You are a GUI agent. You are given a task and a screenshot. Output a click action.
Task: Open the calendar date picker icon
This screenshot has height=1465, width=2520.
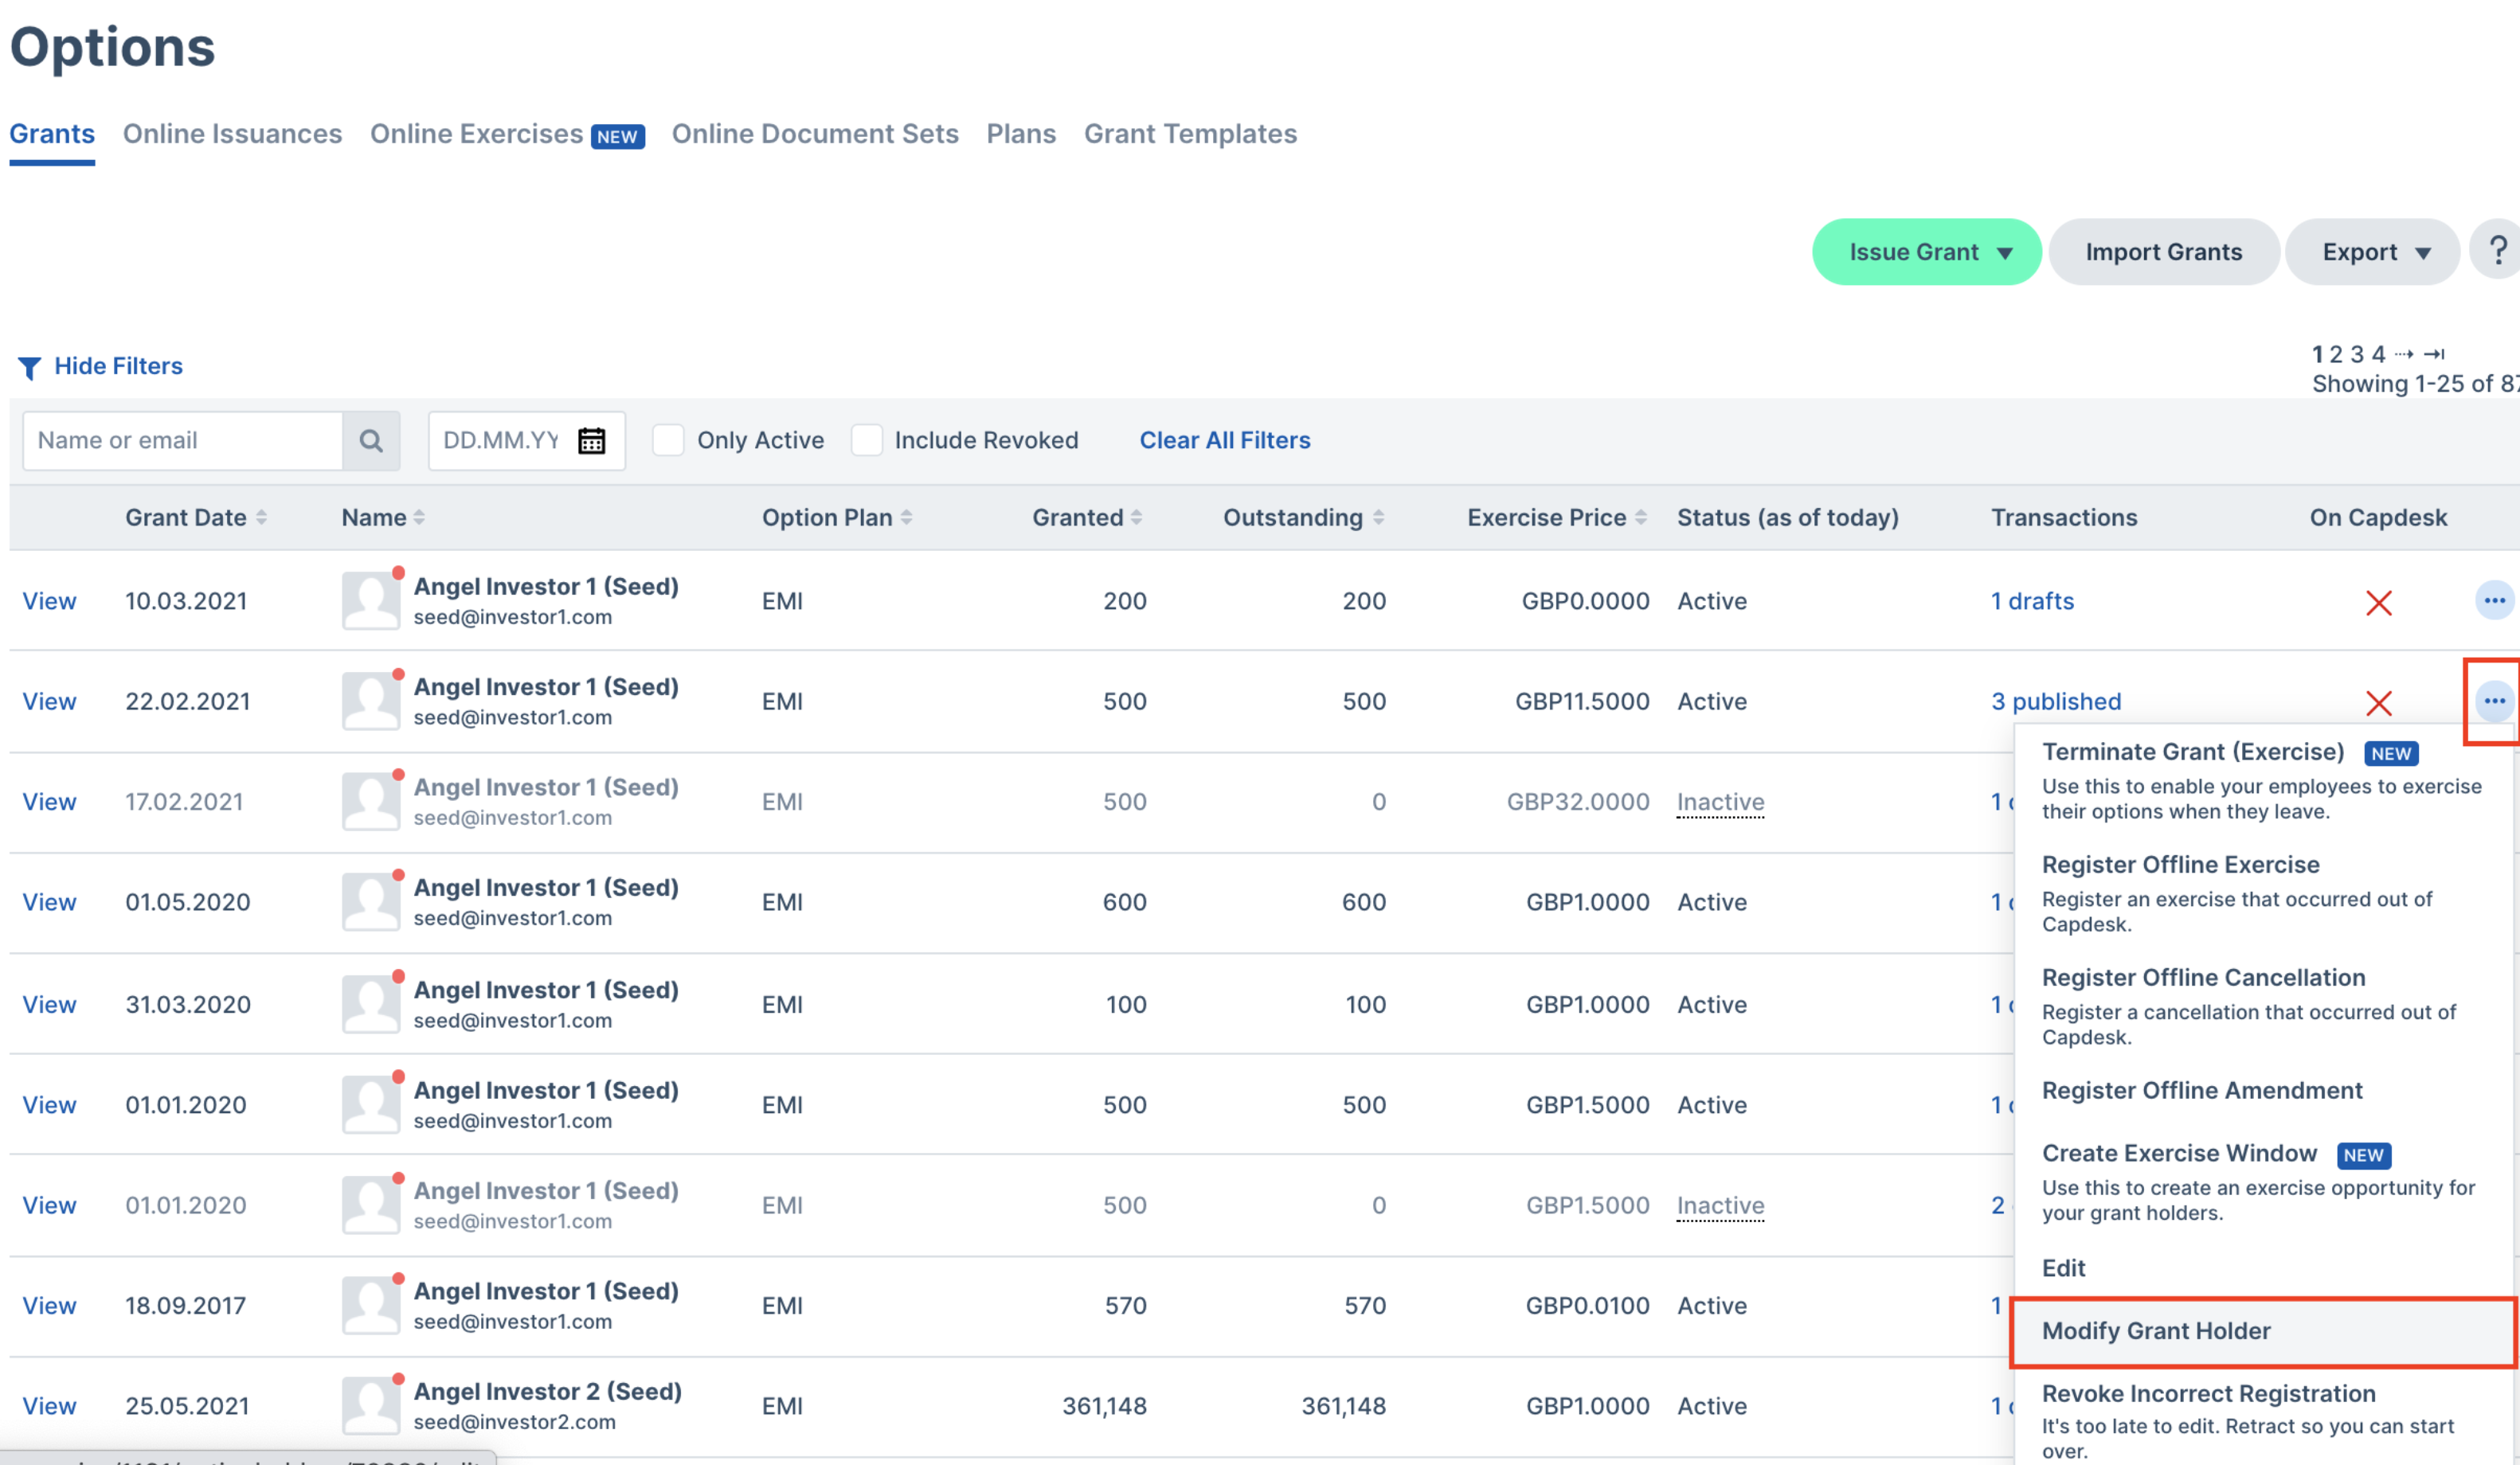pos(592,440)
